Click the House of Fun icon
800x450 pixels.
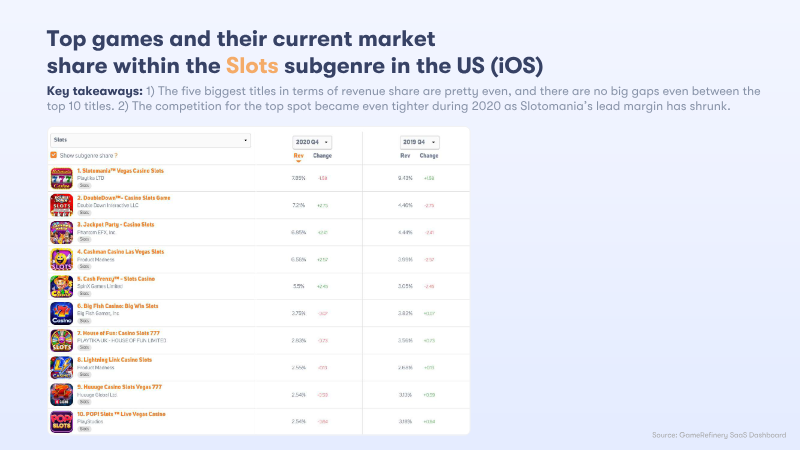click(x=62, y=341)
